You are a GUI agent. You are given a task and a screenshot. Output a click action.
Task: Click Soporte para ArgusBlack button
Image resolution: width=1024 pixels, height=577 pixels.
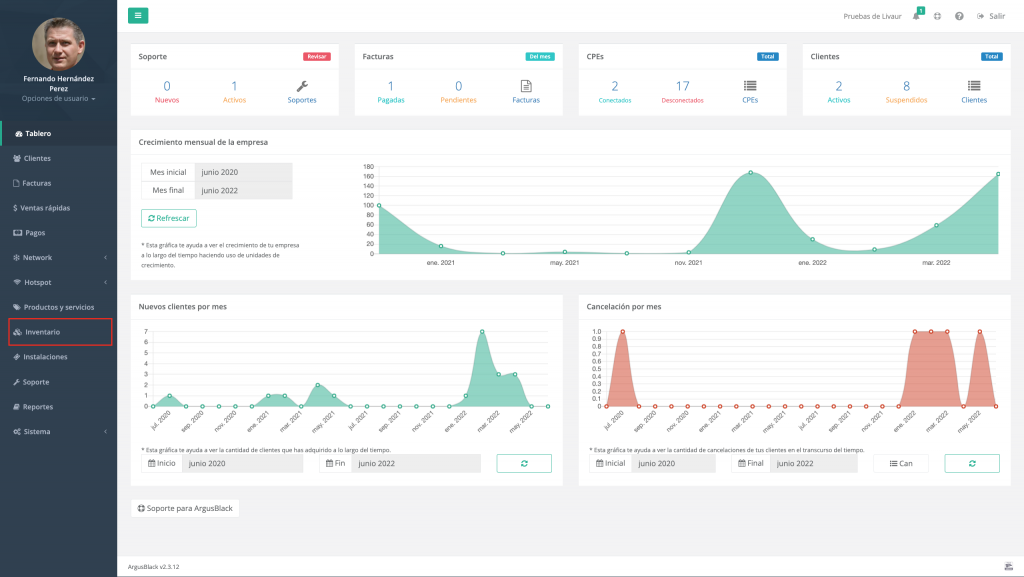pos(185,508)
